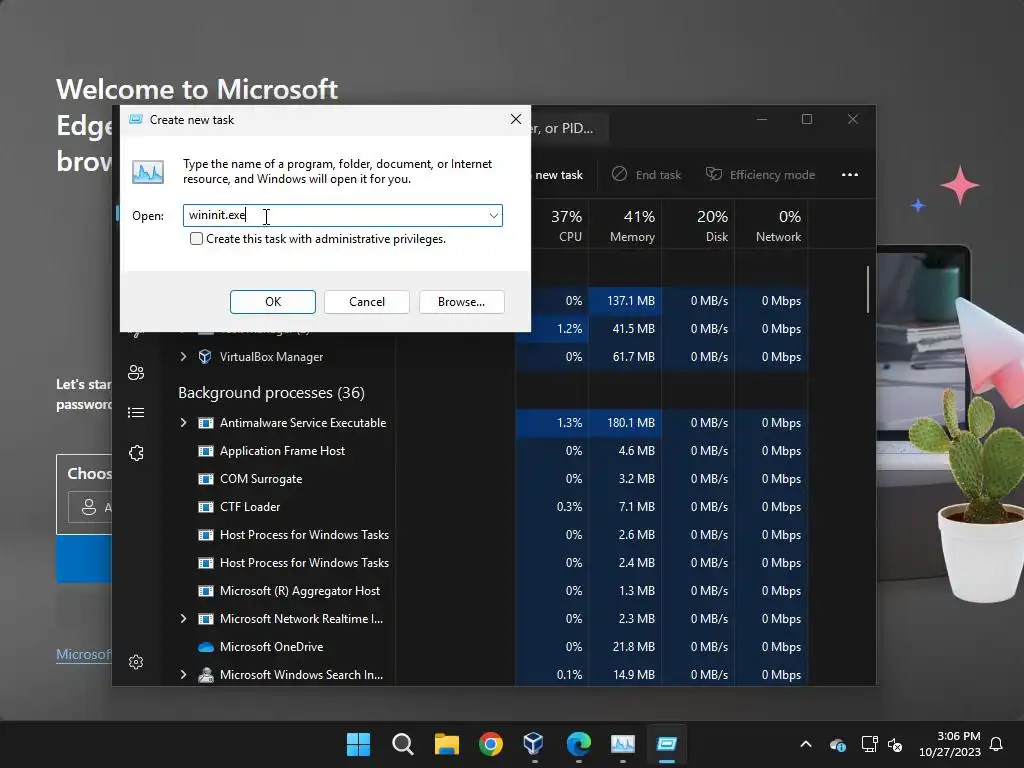This screenshot has width=1024, height=768.
Task: Launch Google Chrome from taskbar
Action: pos(490,744)
